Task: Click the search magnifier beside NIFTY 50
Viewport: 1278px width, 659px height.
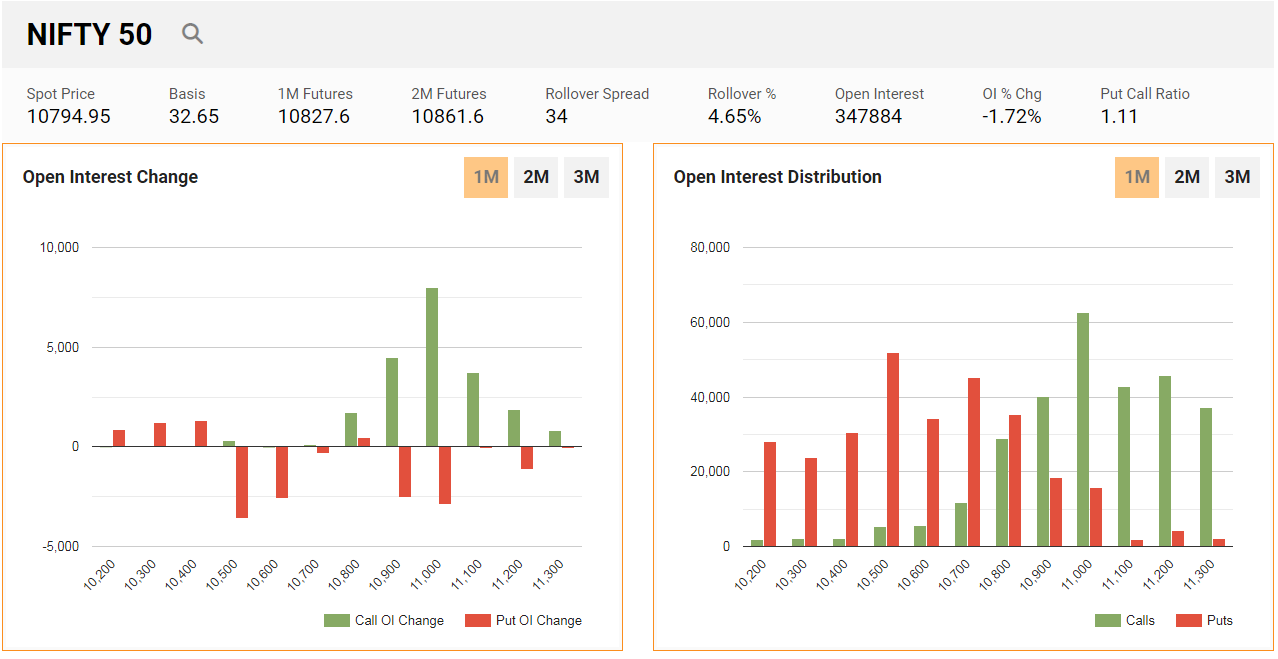Action: [192, 34]
